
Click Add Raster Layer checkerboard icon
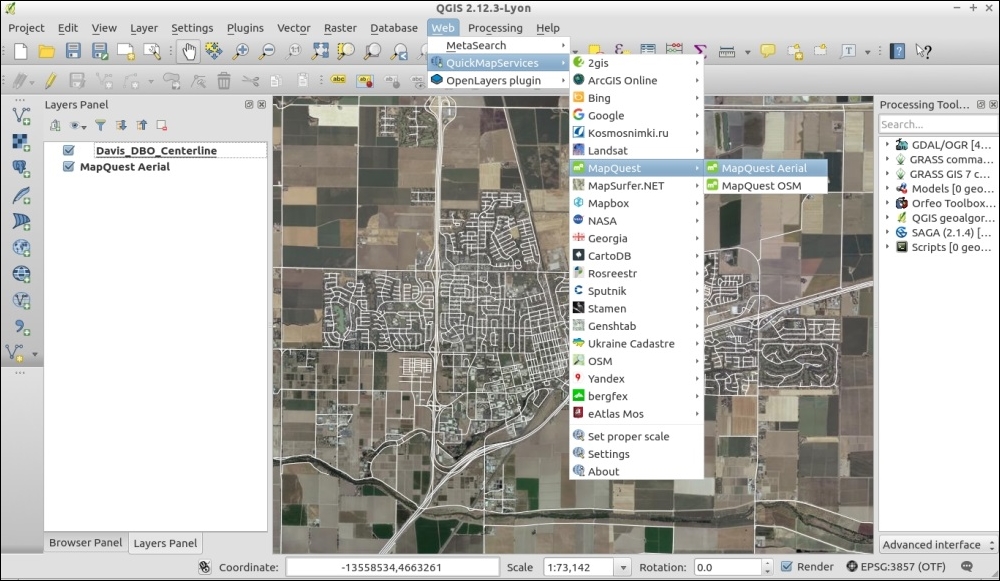click(21, 142)
